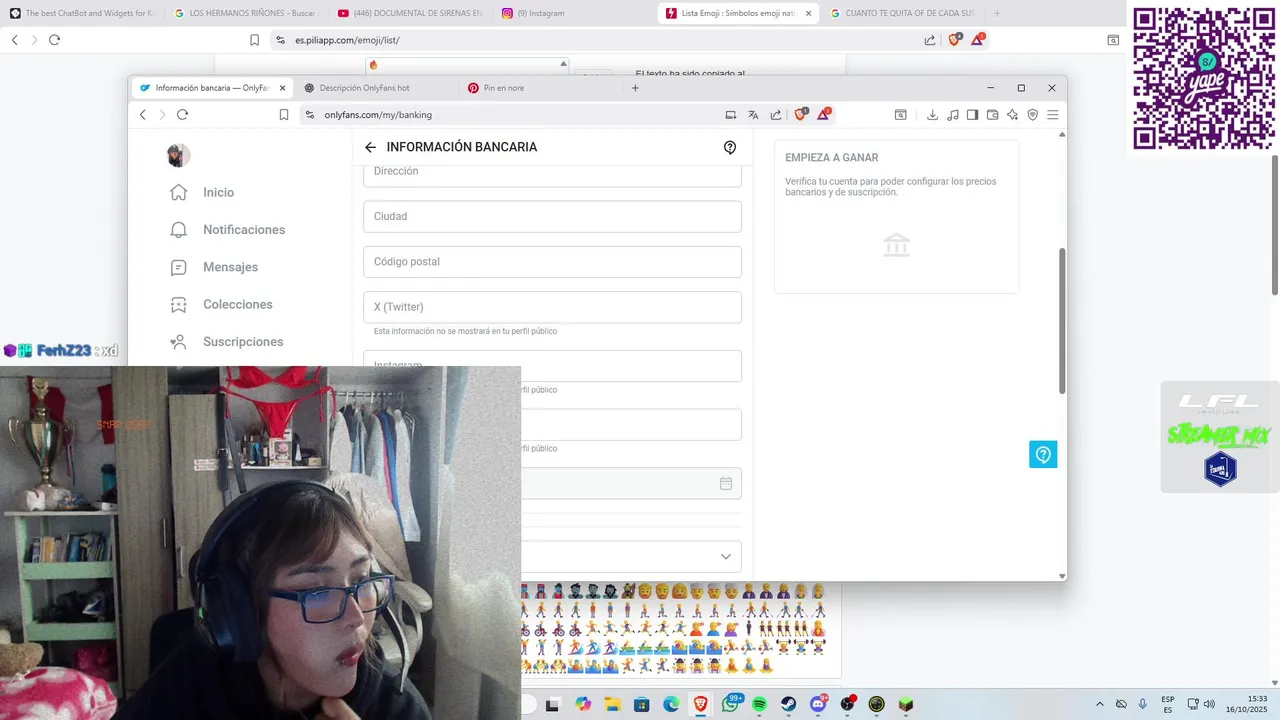Open Notificaciones link in sidebar
This screenshot has height=720, width=1280.
click(244, 230)
